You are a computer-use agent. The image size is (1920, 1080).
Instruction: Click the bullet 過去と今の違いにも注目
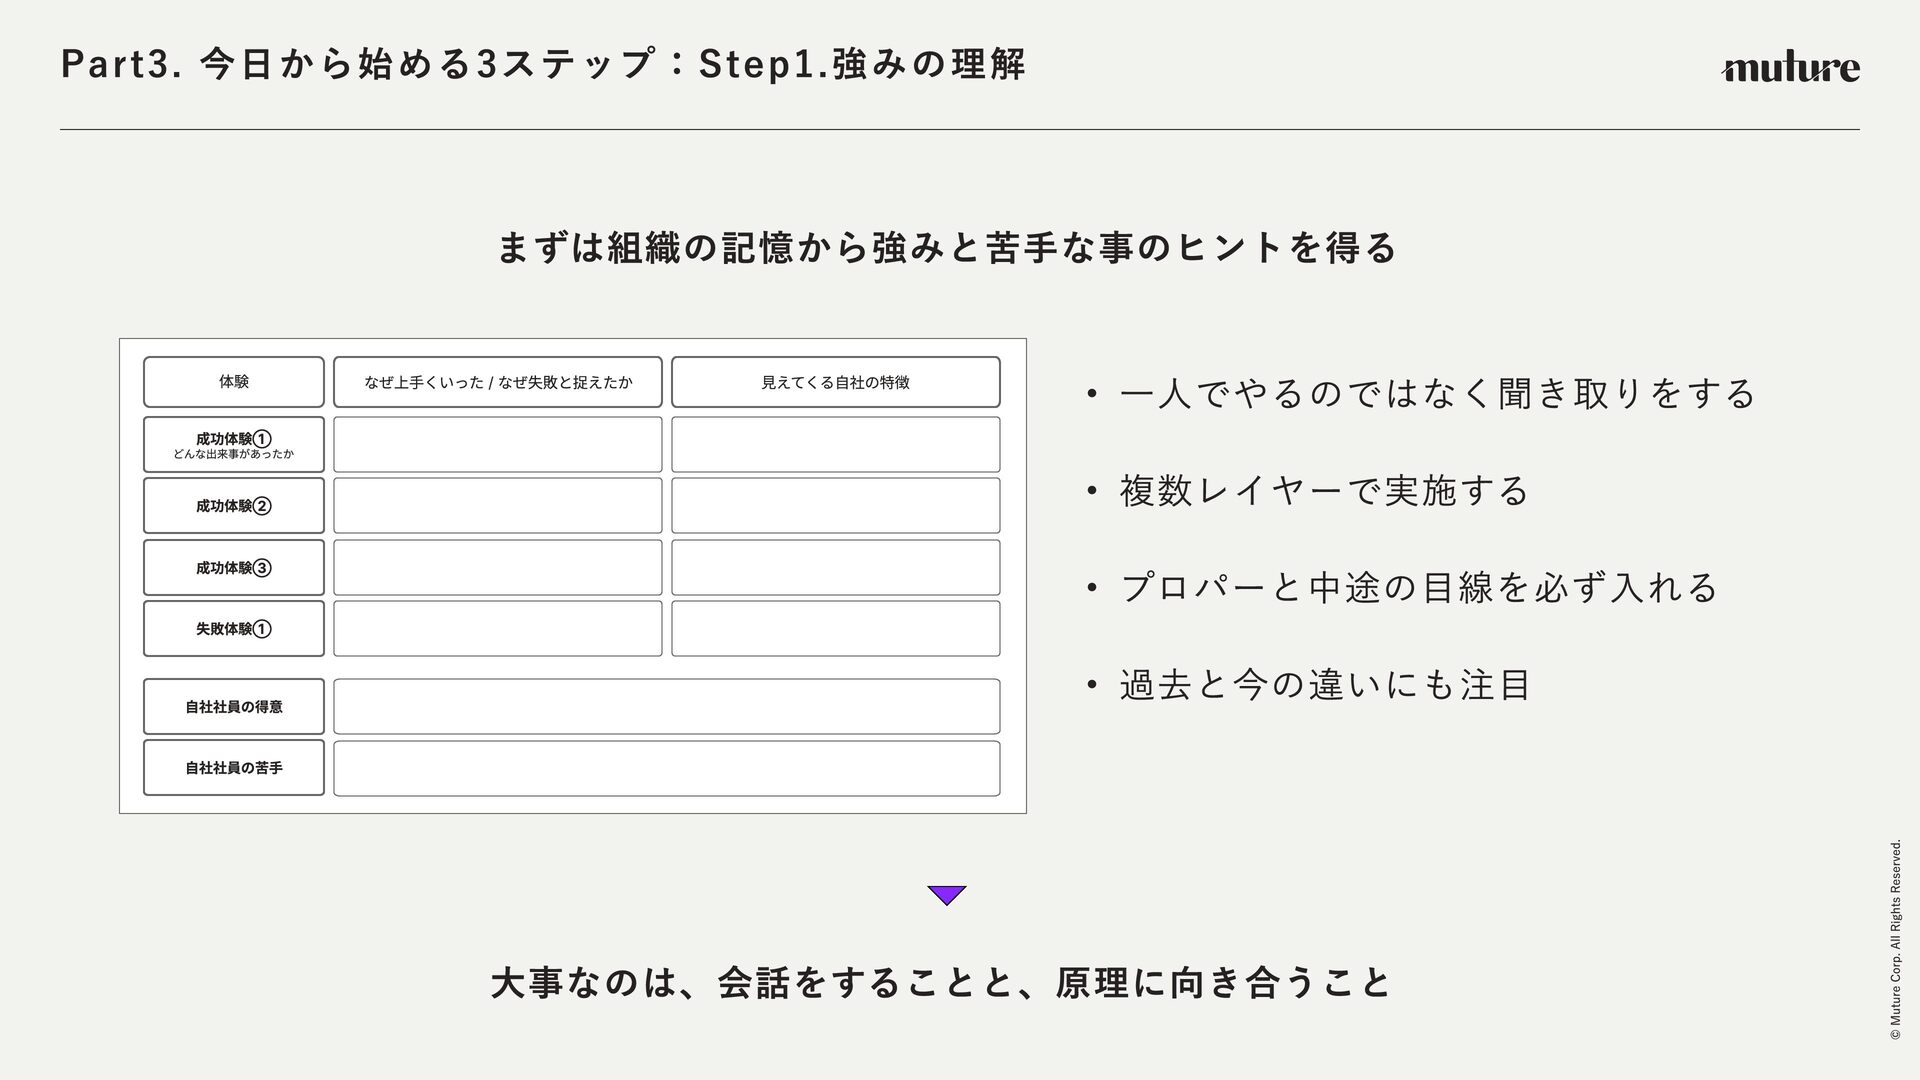(x=1325, y=686)
